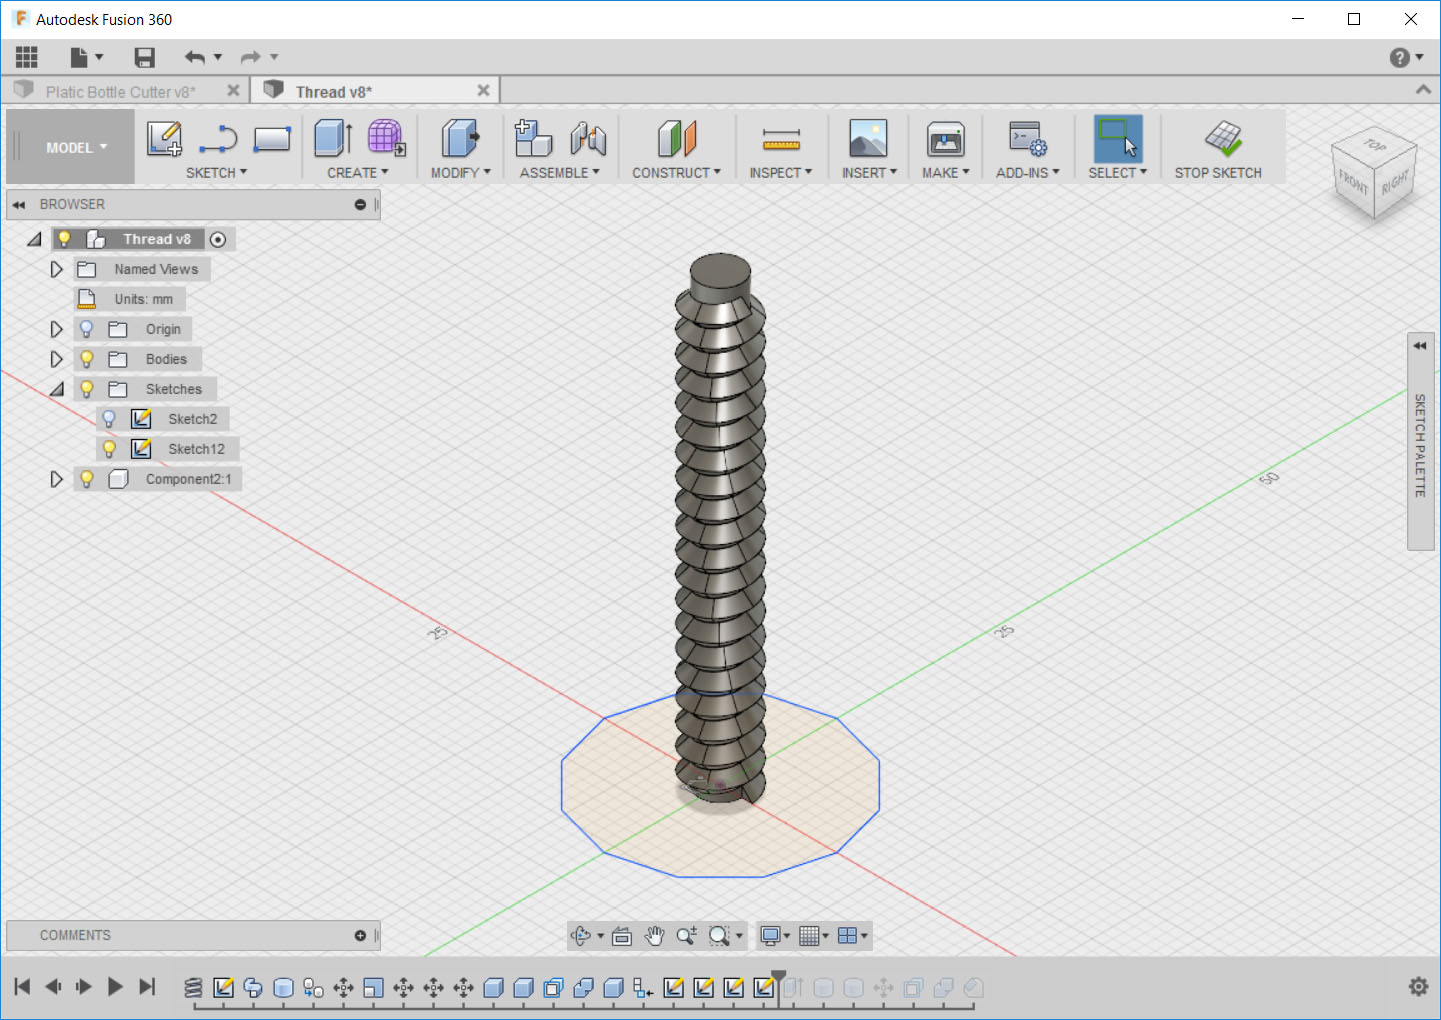
Task: Click the ViewCube Front face
Action: coord(1353,182)
